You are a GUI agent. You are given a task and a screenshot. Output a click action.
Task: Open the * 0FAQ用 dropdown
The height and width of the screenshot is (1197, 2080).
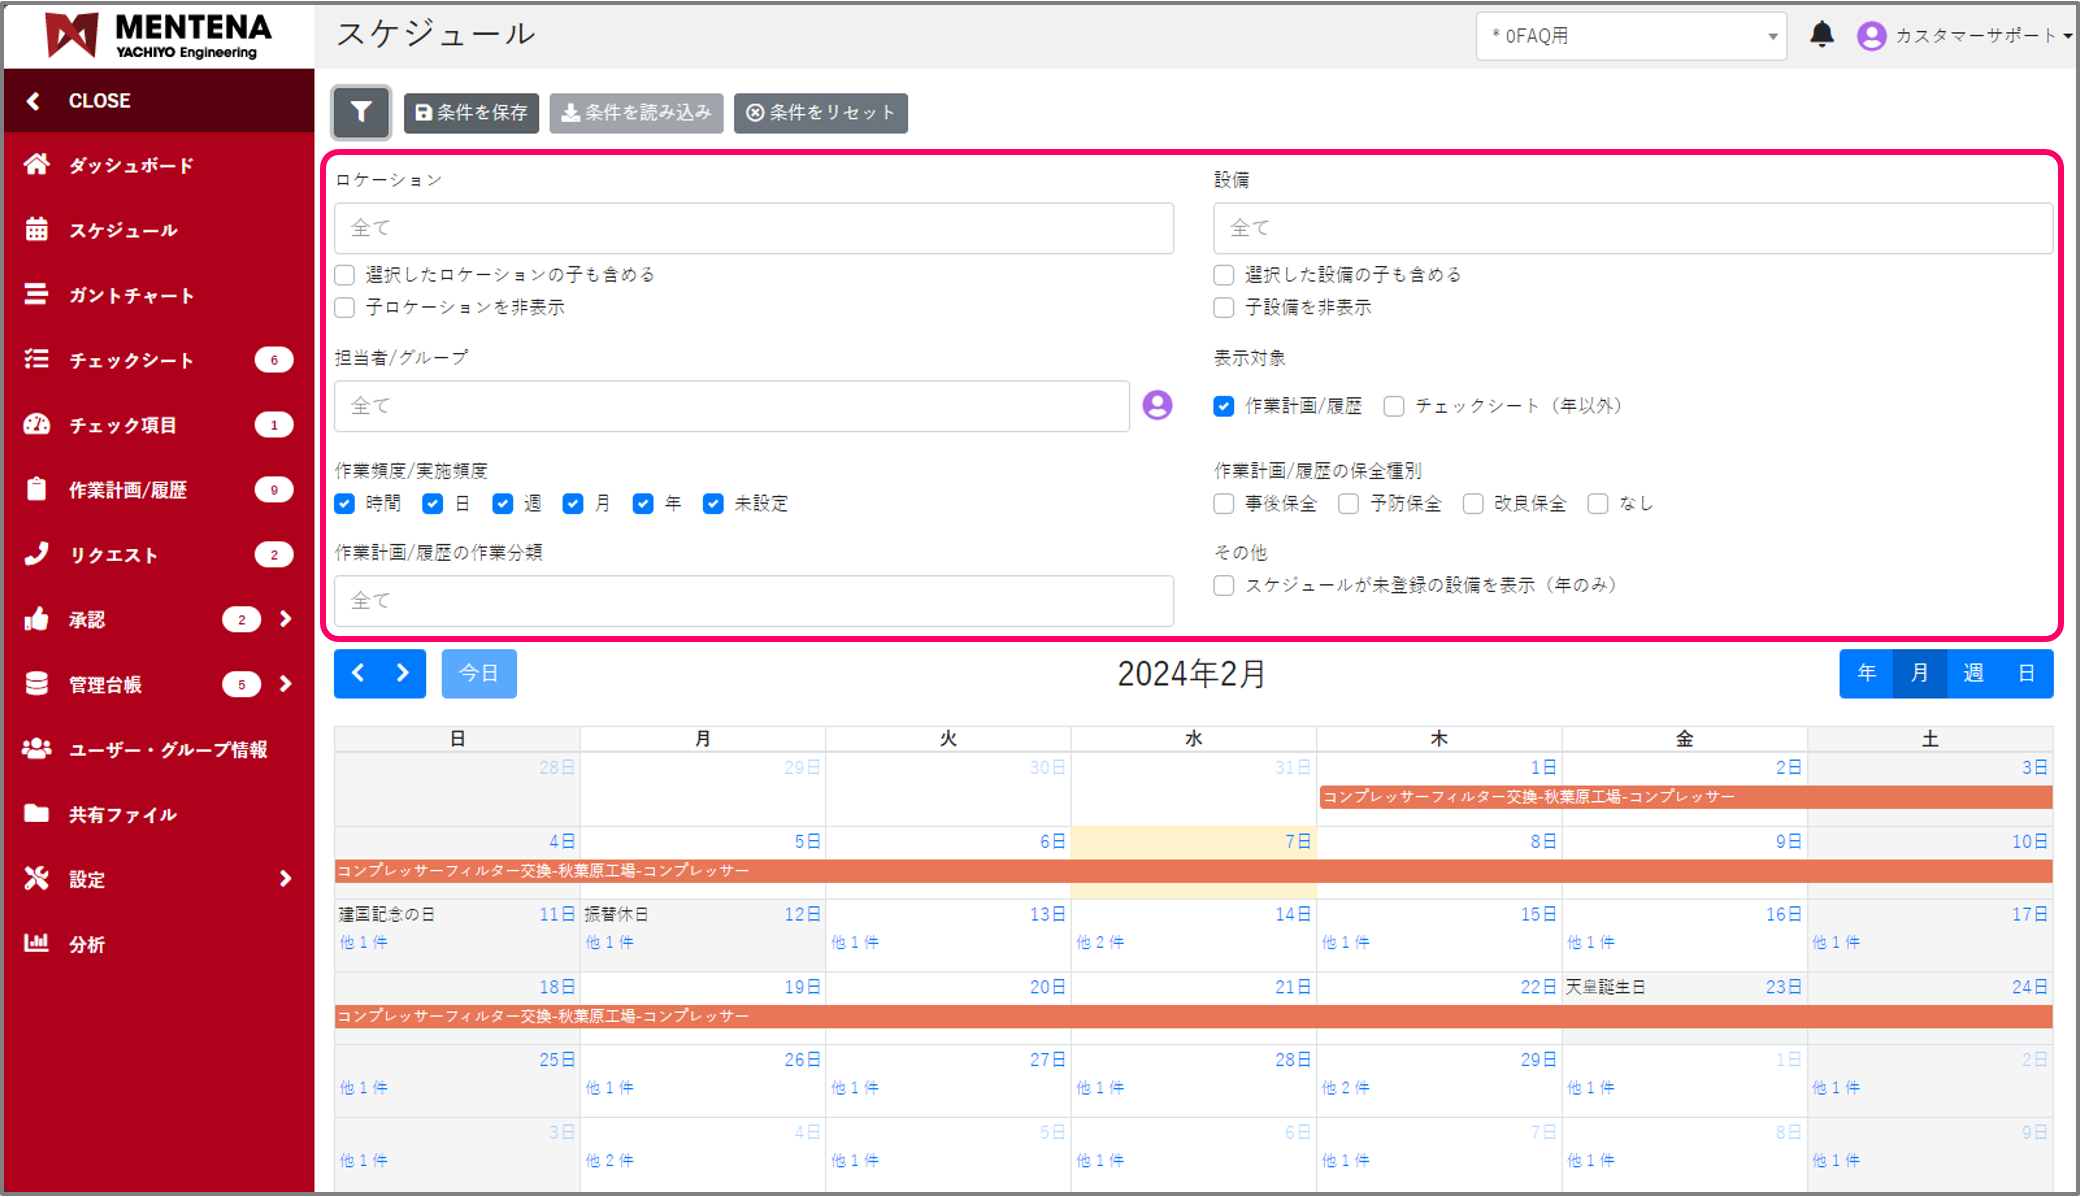click(1631, 35)
